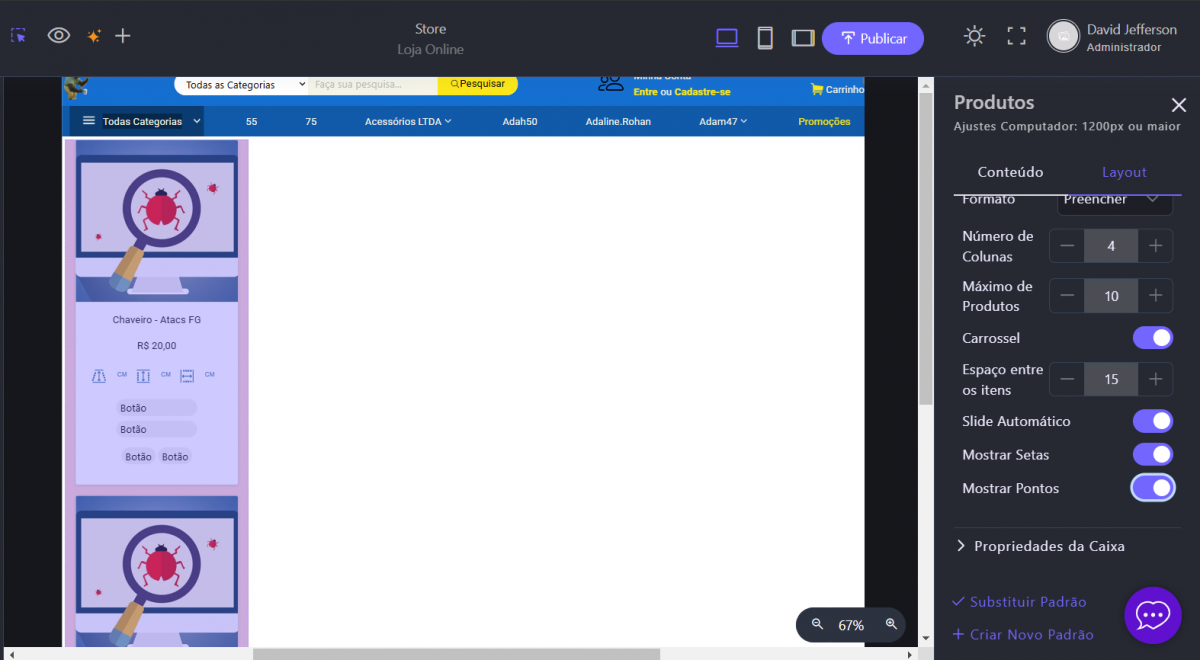The height and width of the screenshot is (660, 1200).
Task: Increase Número de Colunas with plus
Action: tap(1155, 246)
